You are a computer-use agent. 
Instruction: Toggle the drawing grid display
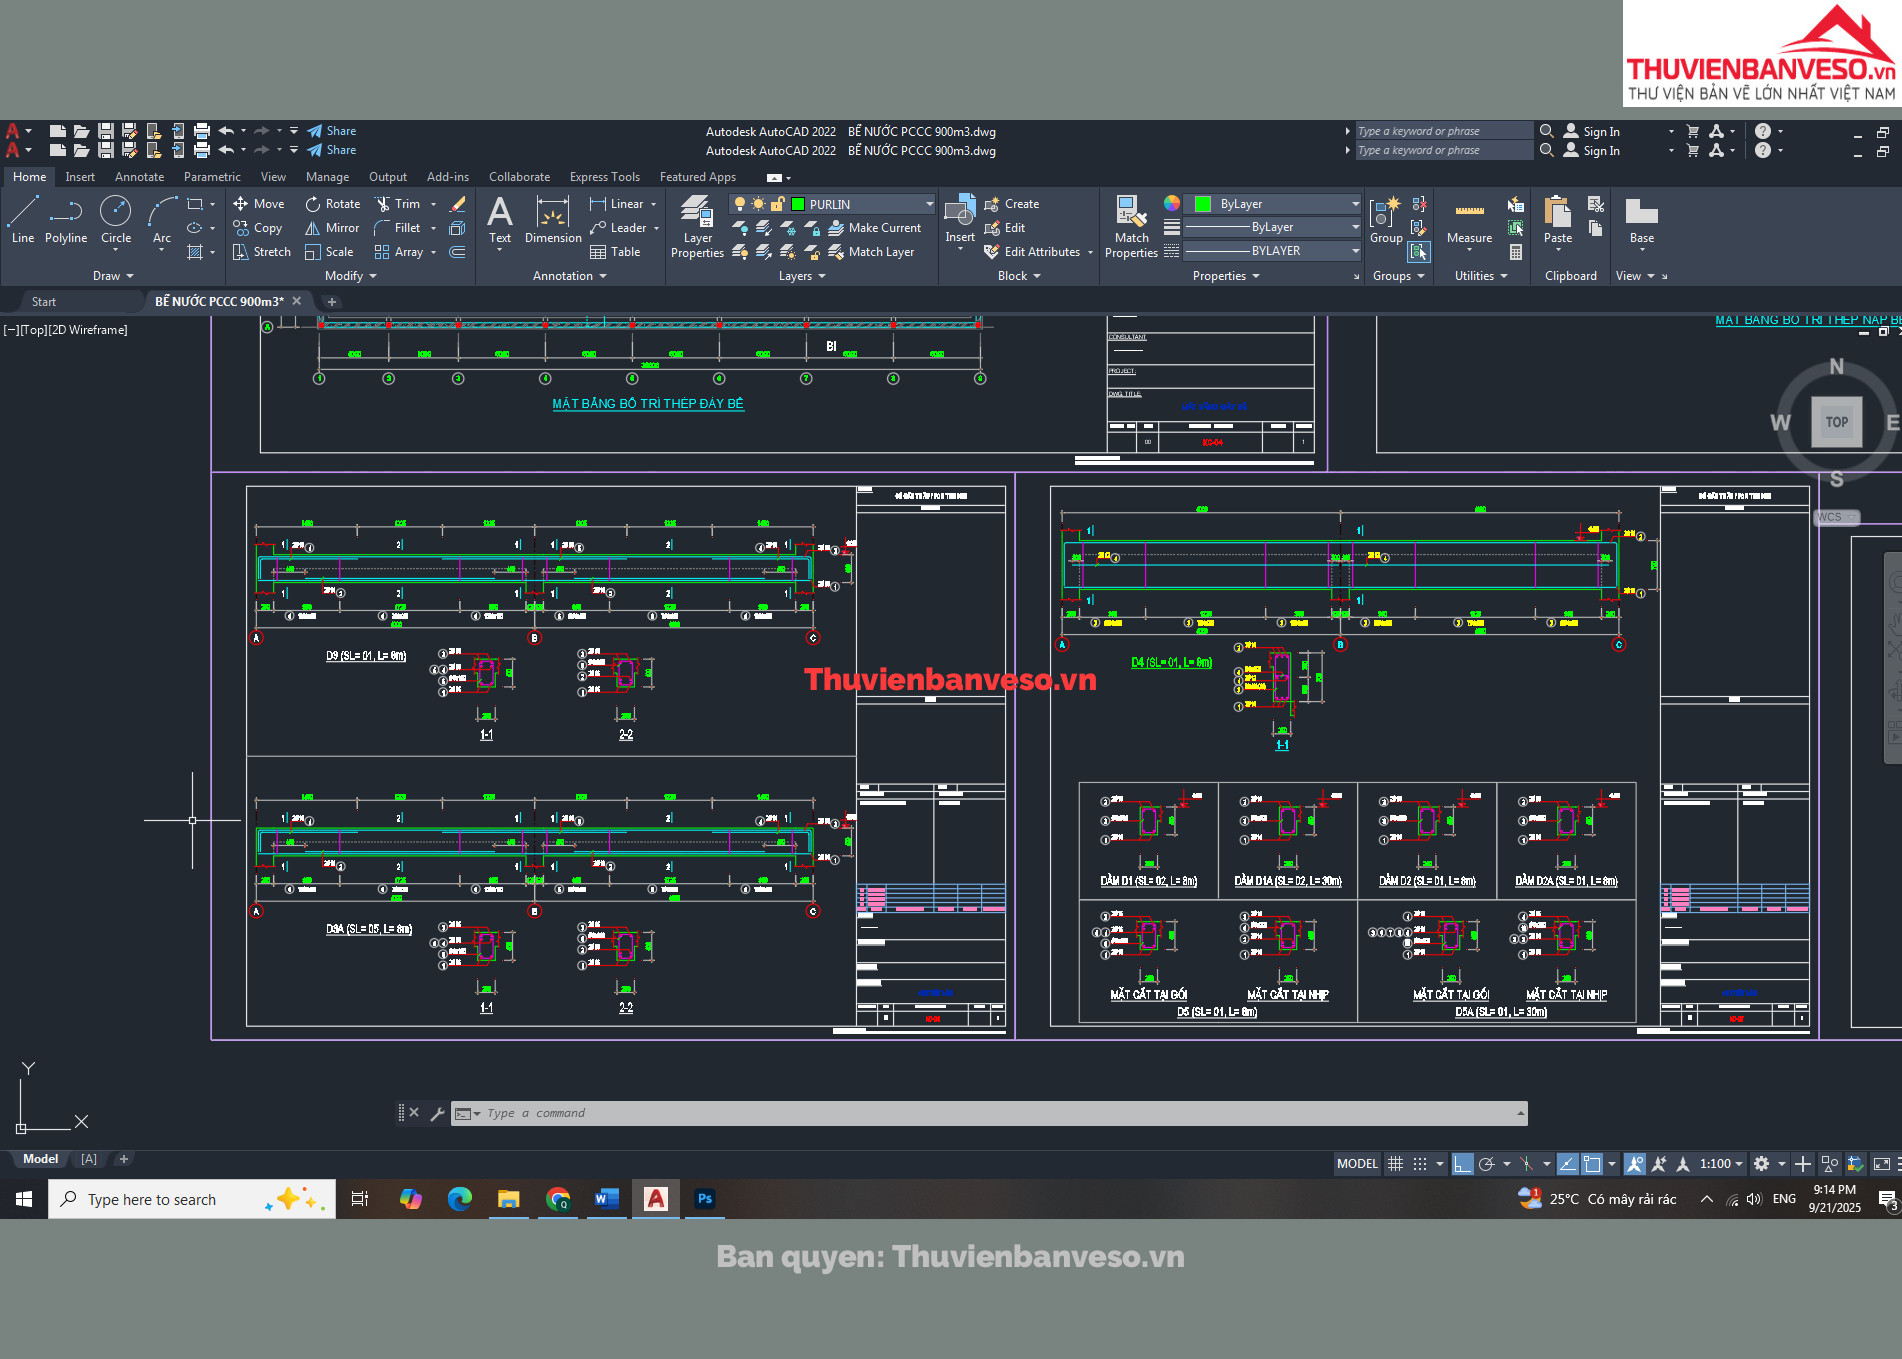click(1395, 1164)
